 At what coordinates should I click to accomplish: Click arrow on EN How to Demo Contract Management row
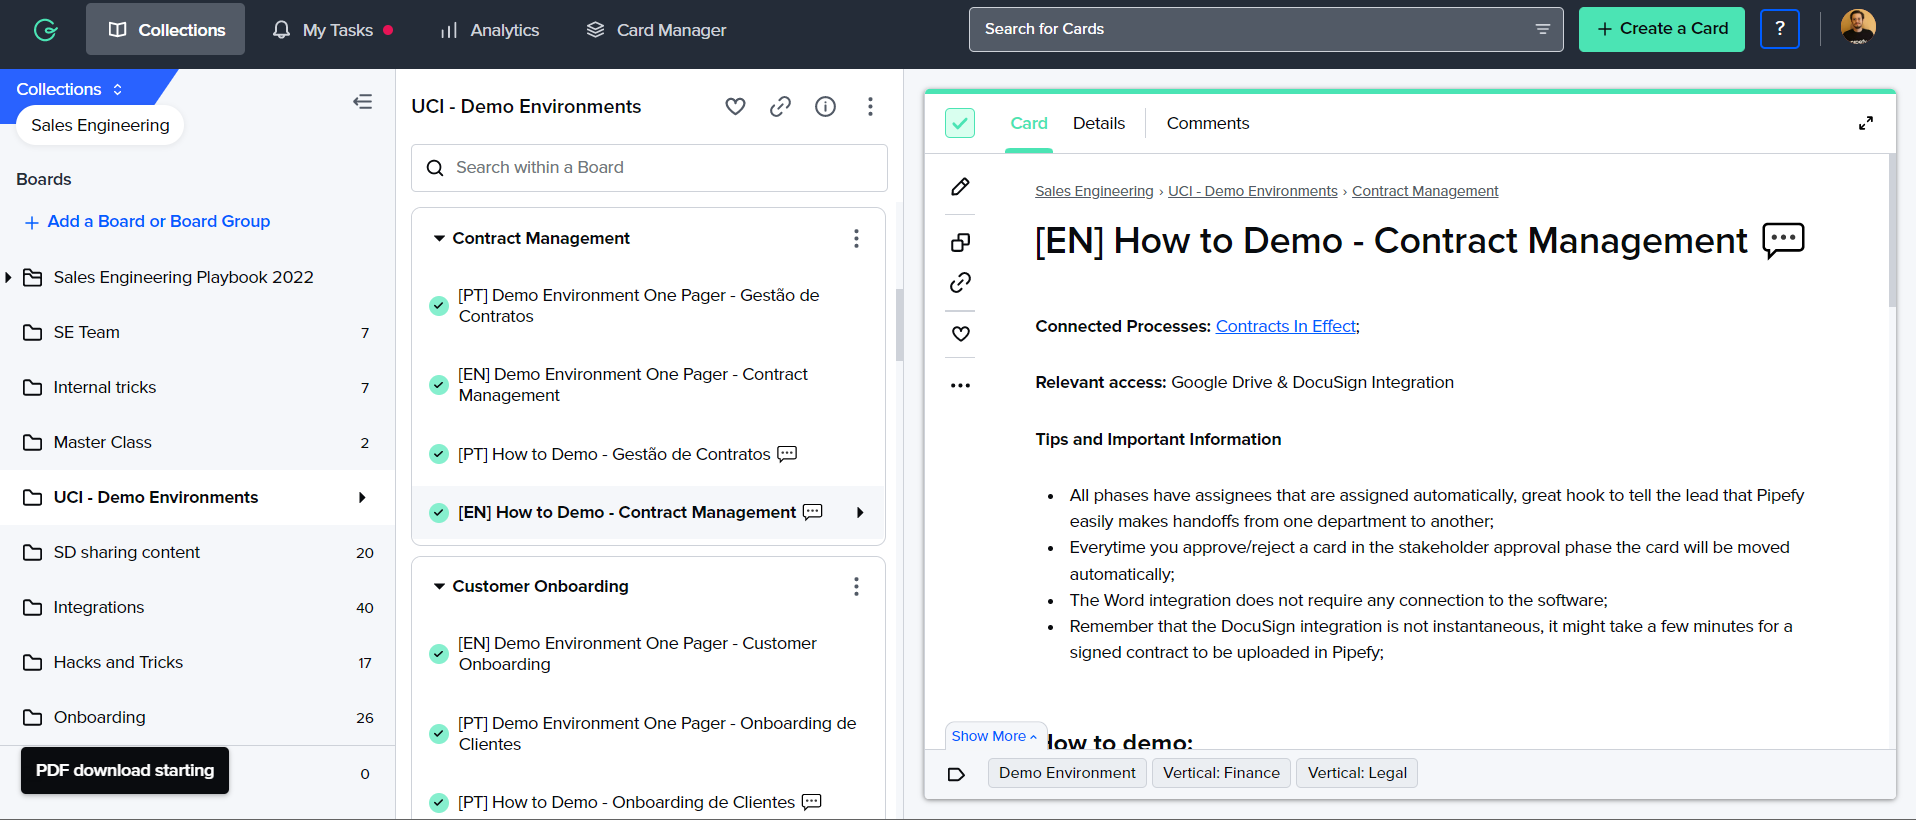[860, 513]
